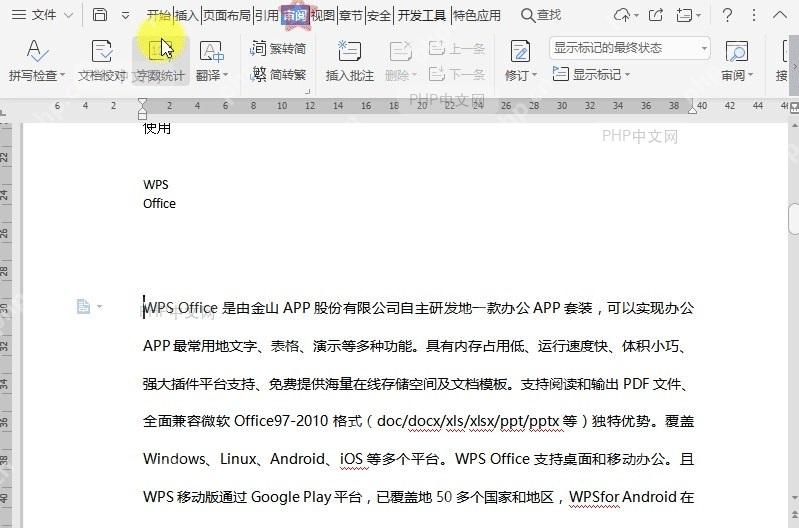
Task: Click "Office97-2010" in the paragraph
Action: (x=281, y=421)
